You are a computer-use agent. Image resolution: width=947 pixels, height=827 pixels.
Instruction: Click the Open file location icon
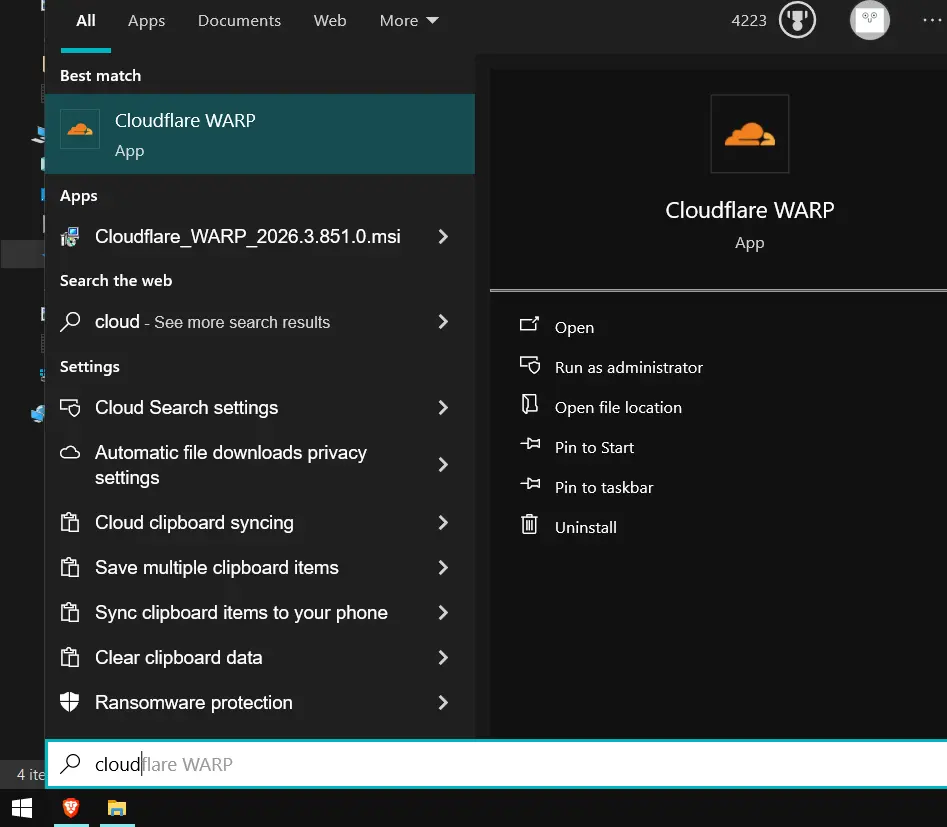coord(530,404)
